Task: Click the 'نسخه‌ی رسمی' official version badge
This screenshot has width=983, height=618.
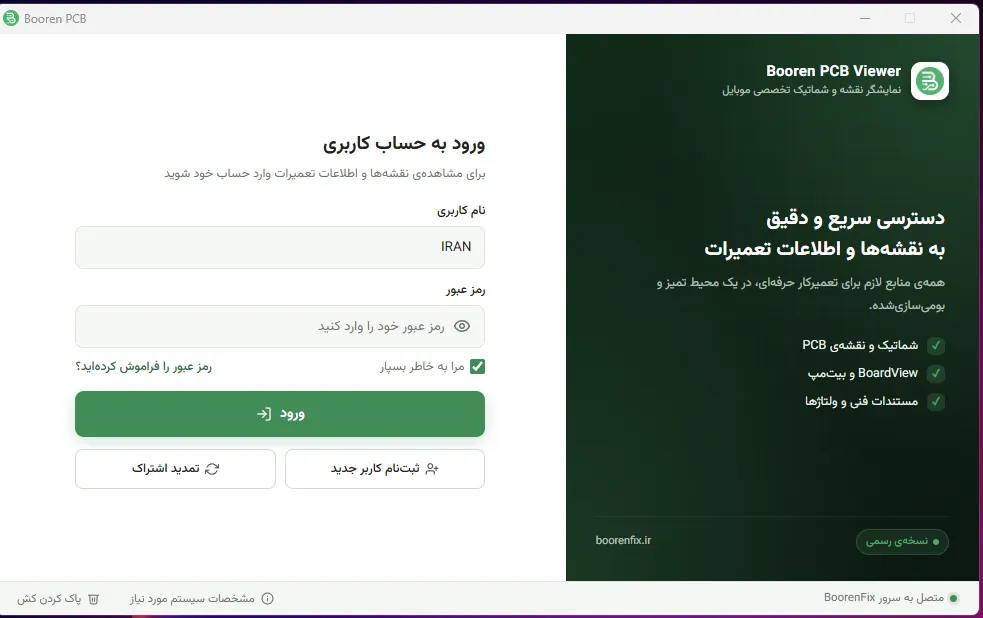Action: (x=902, y=542)
